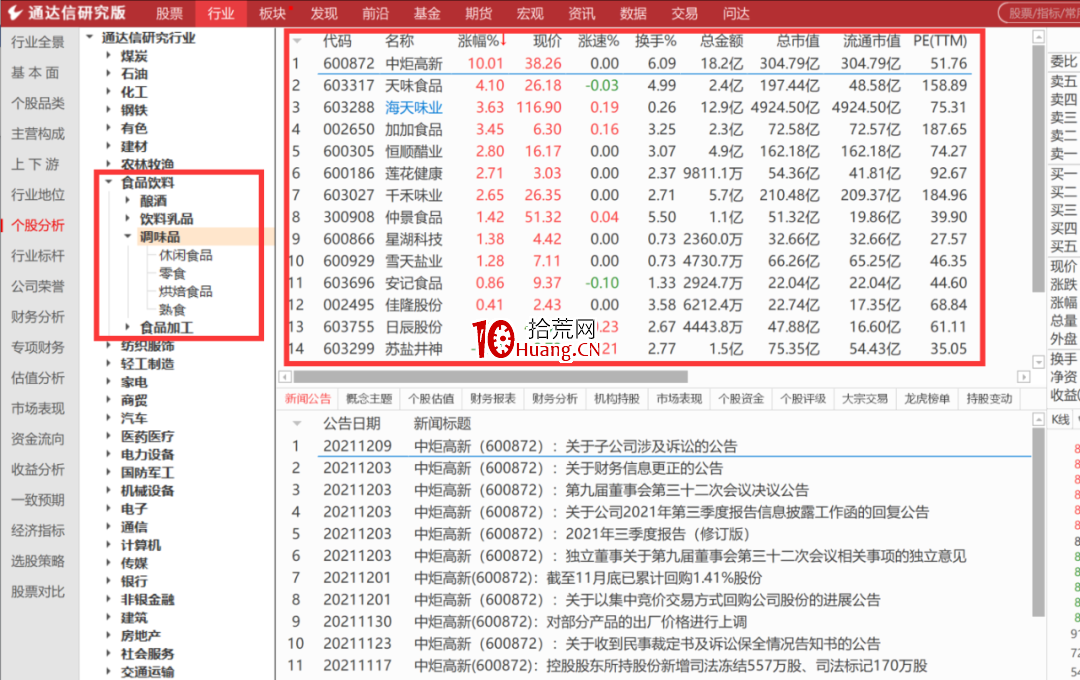
Task: Switch to the 机构持股 tab
Action: coord(617,398)
